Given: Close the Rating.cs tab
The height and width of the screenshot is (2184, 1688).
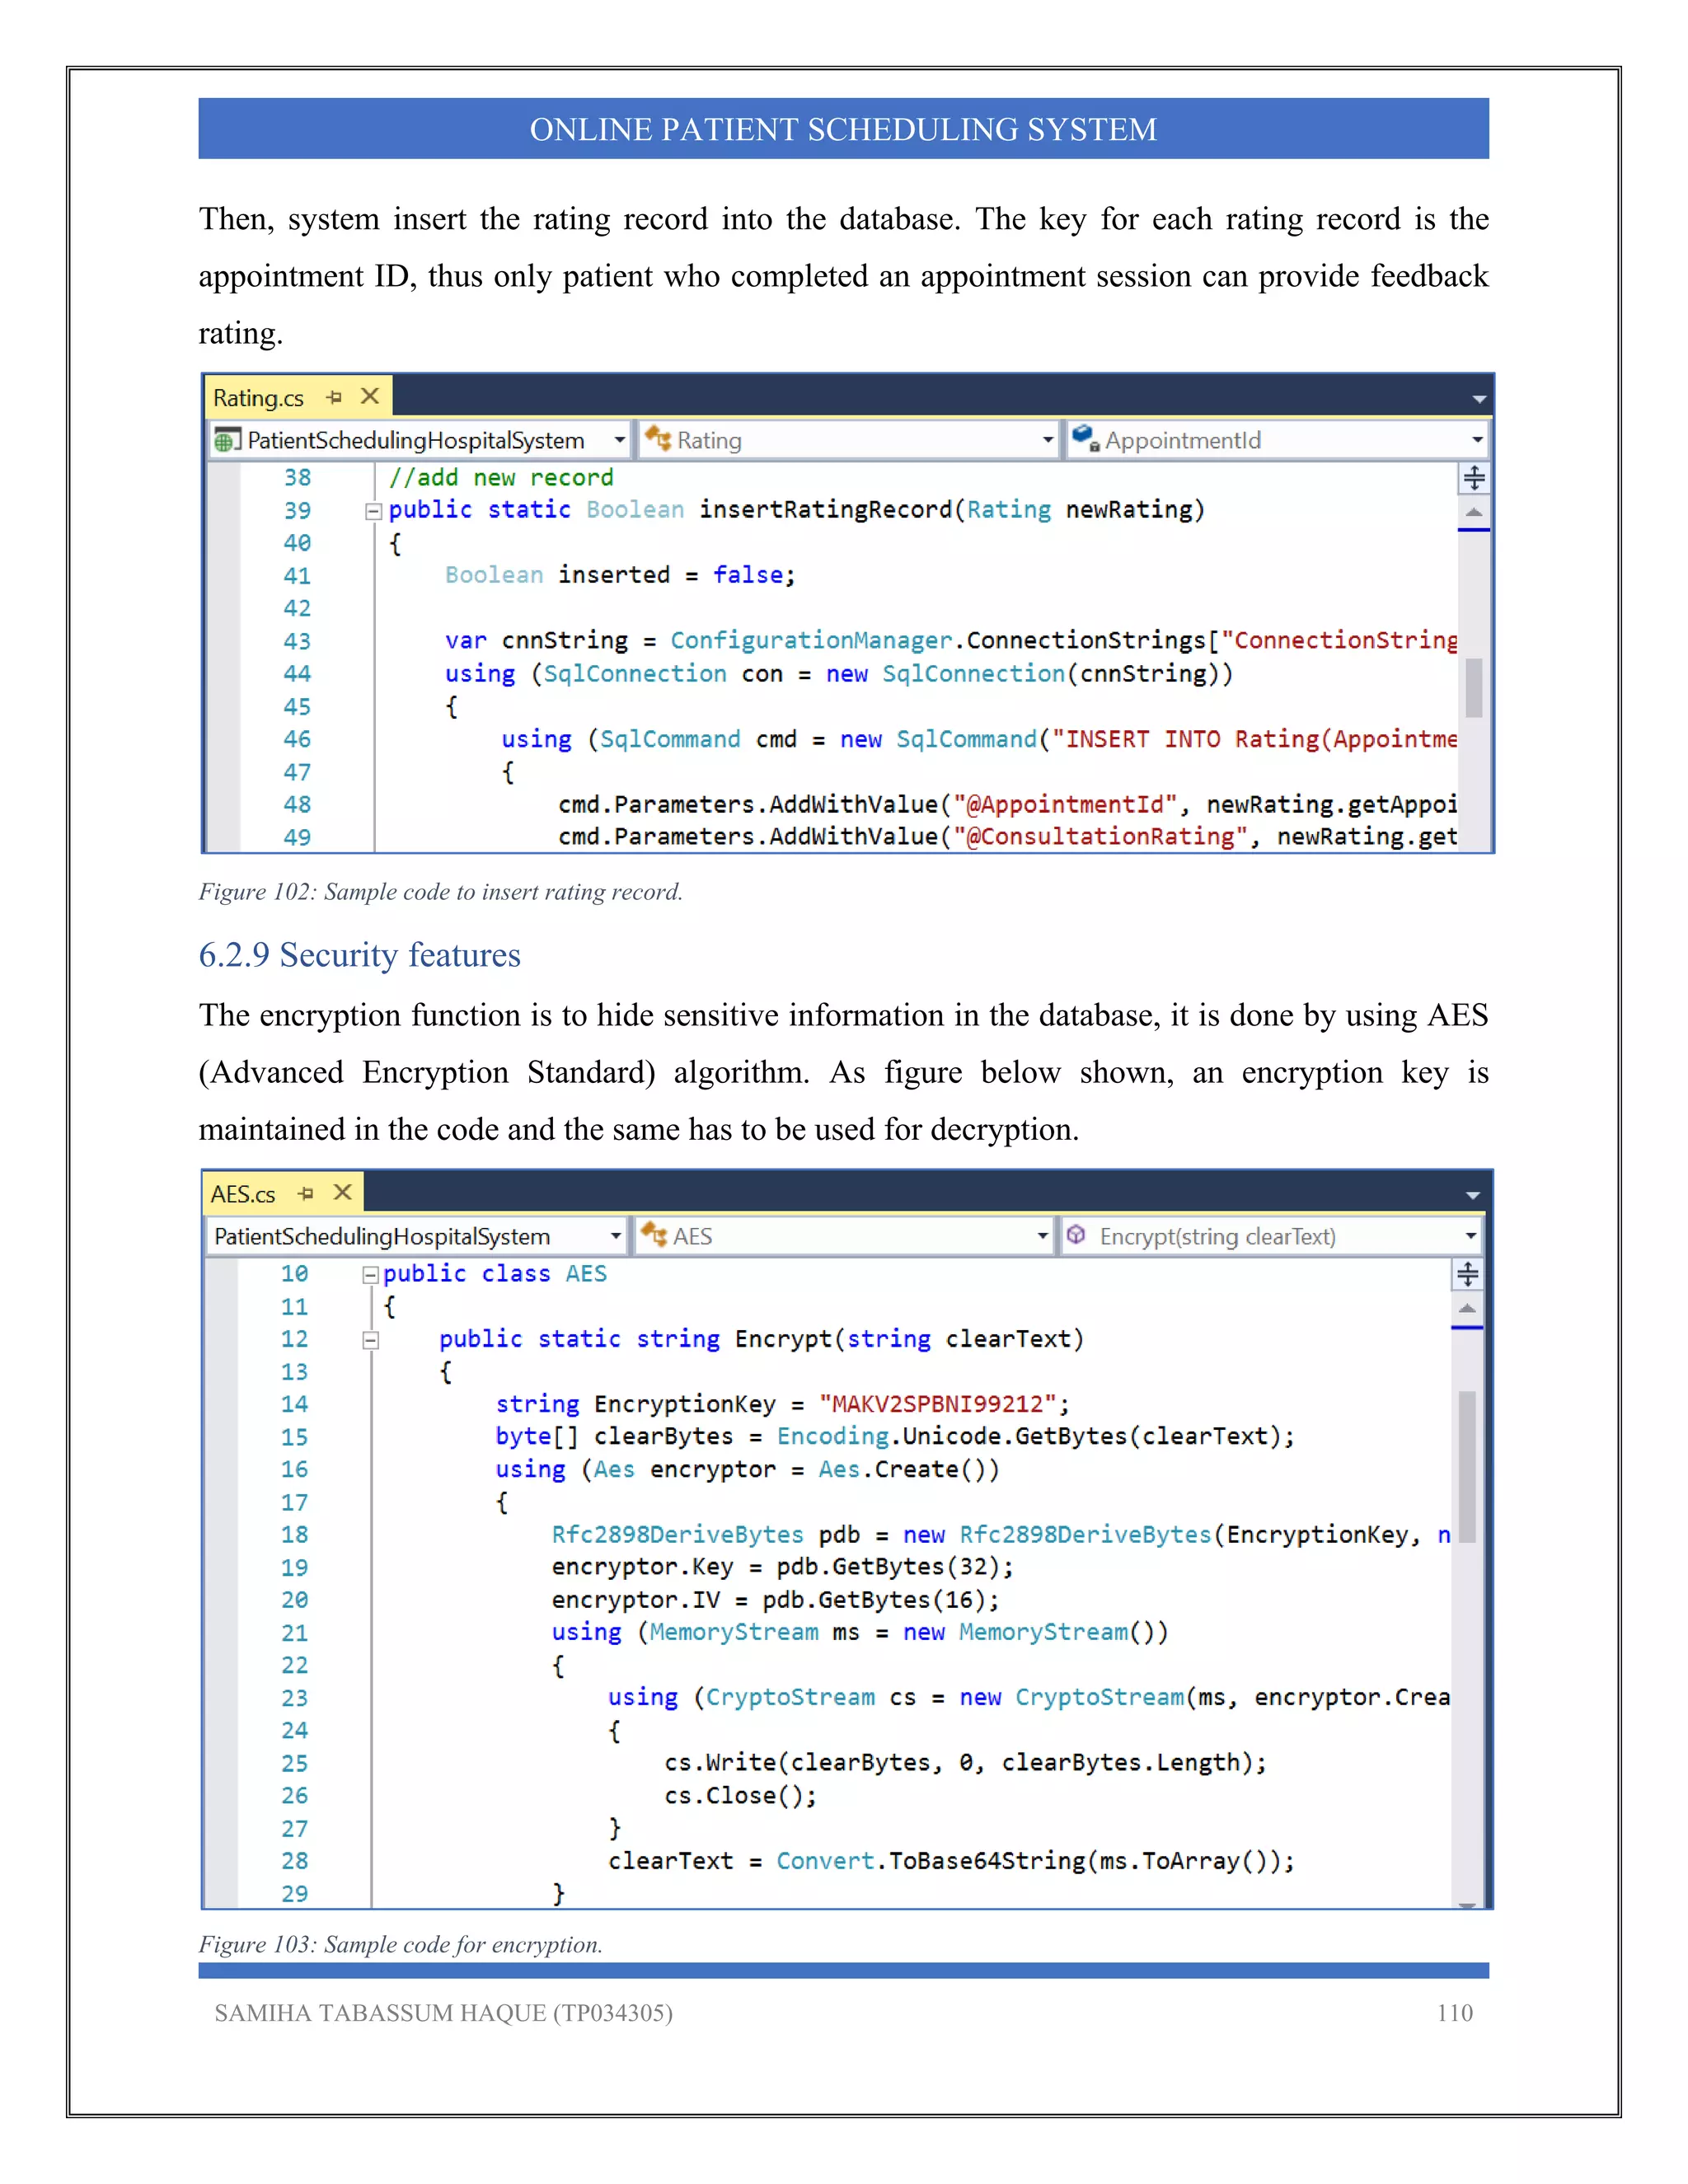Looking at the screenshot, I should [x=370, y=396].
